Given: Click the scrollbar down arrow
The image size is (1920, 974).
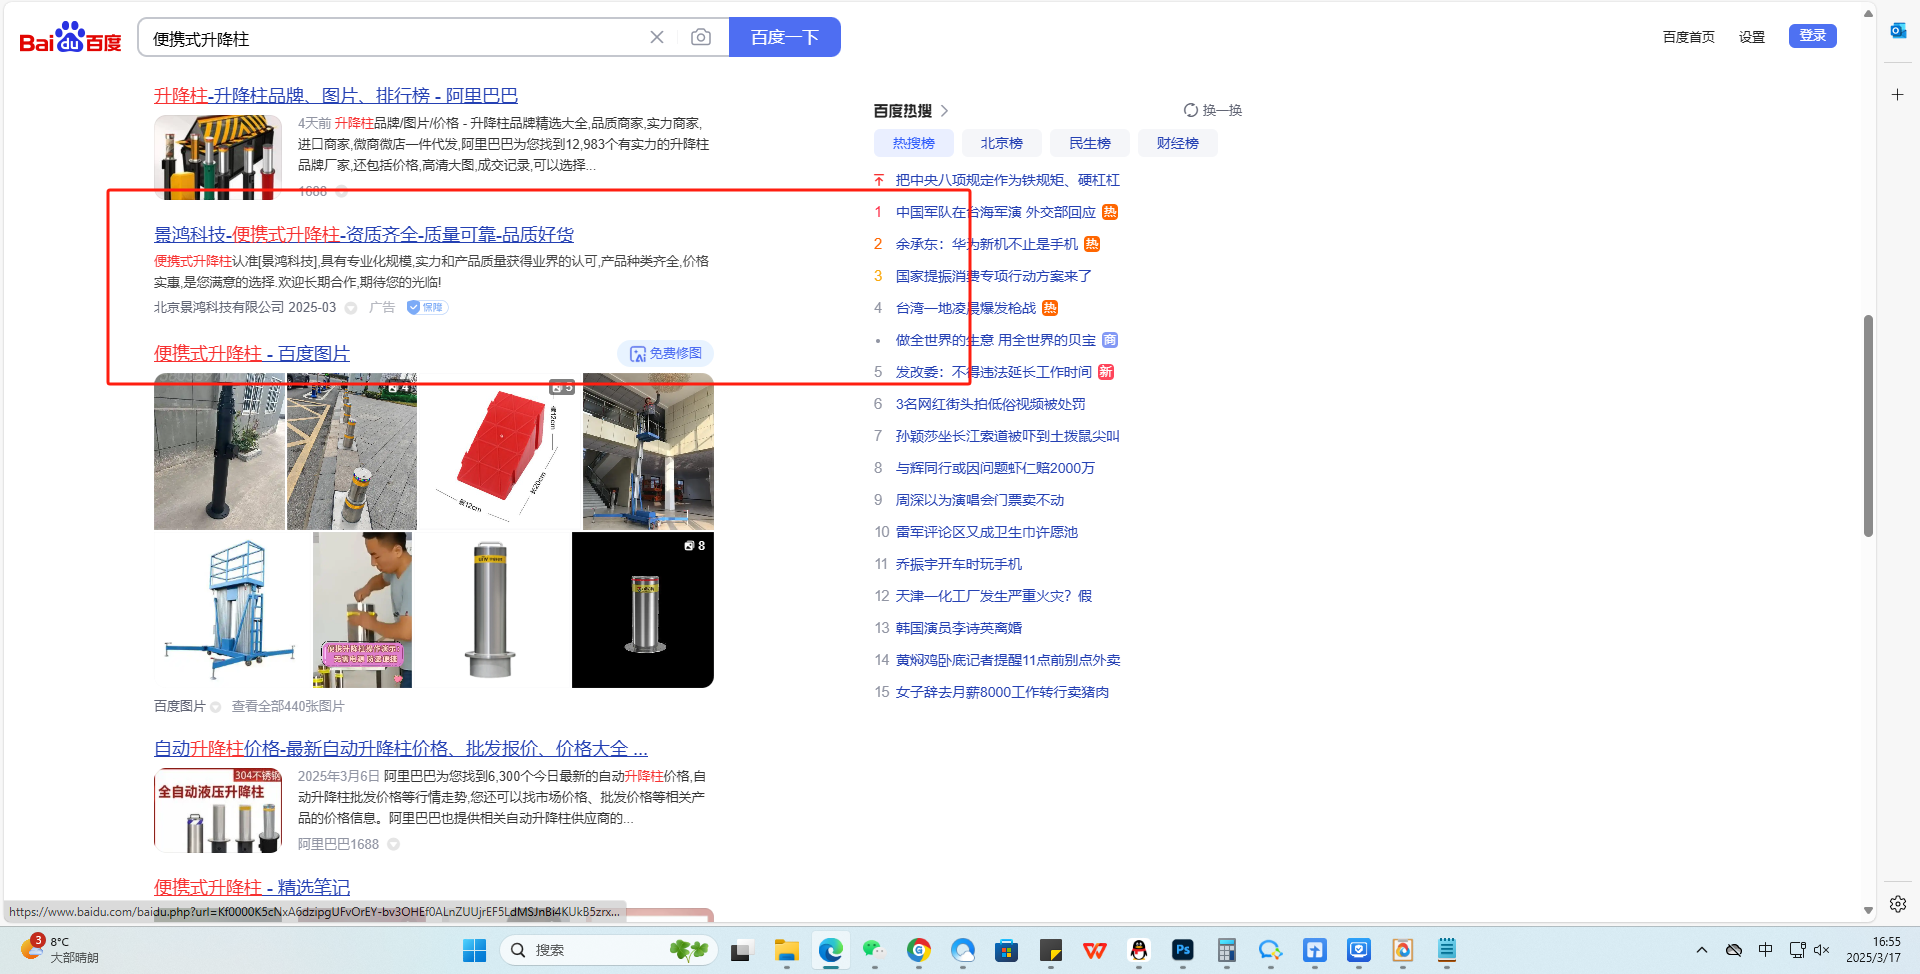Looking at the screenshot, I should [1868, 911].
